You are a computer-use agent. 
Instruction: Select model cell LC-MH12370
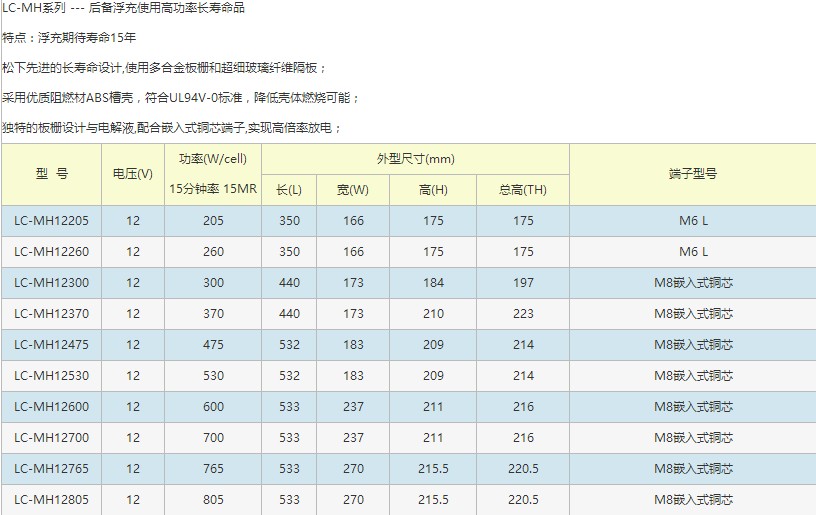(x=52, y=314)
